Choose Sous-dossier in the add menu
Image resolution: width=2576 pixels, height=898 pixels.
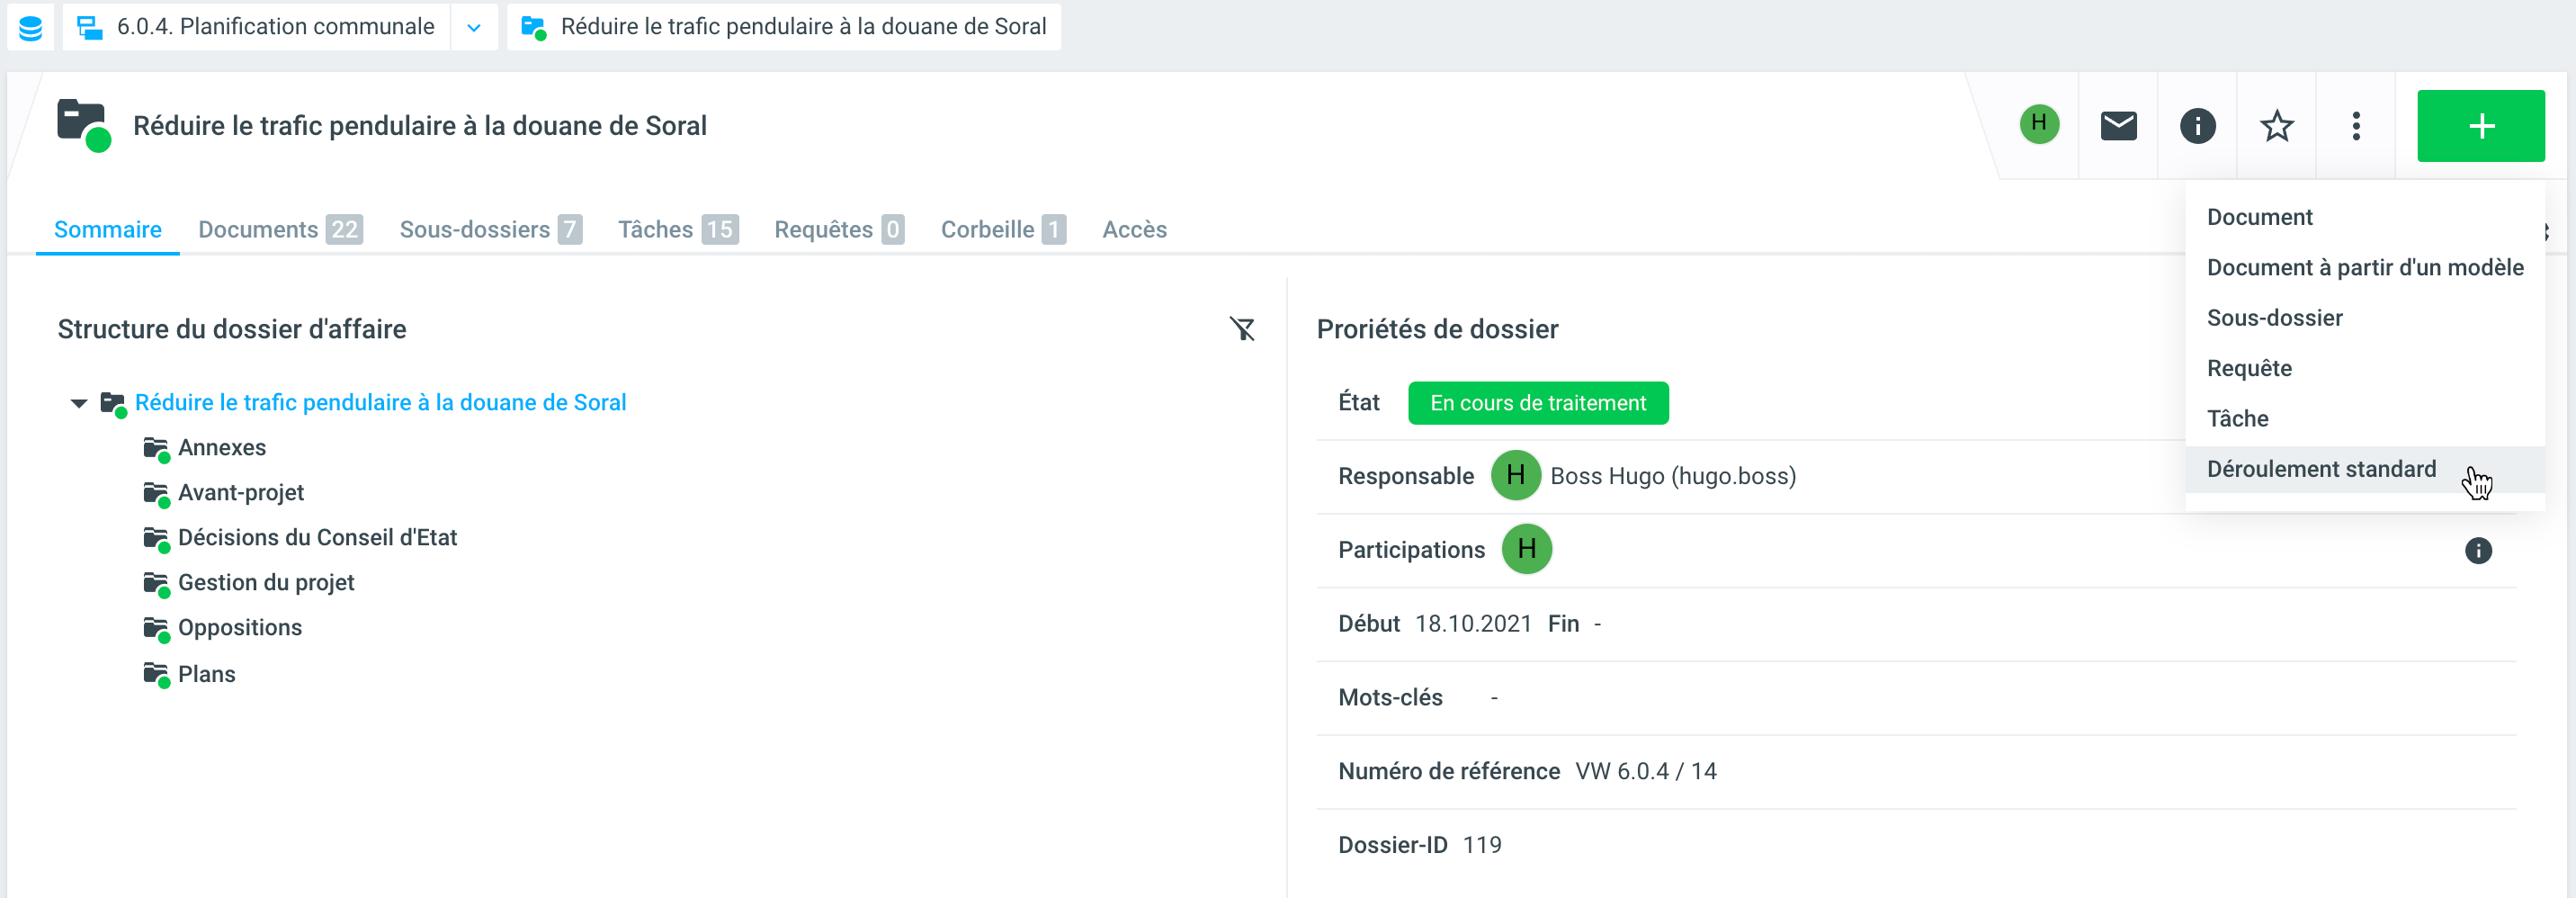[2274, 318]
